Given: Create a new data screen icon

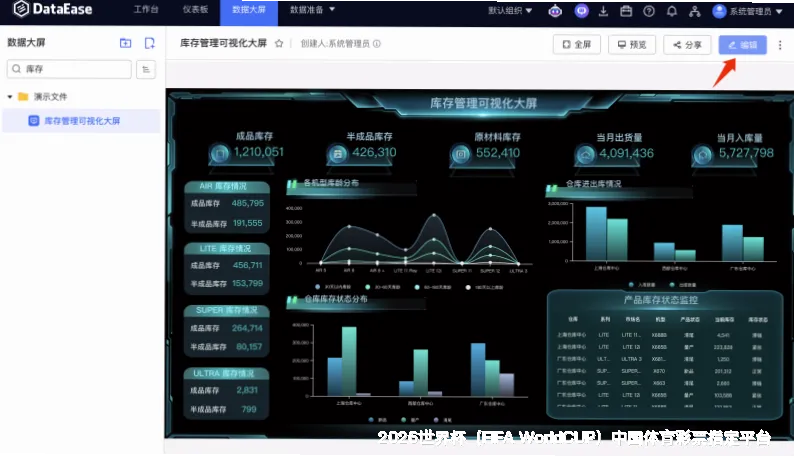Looking at the screenshot, I should coord(149,43).
